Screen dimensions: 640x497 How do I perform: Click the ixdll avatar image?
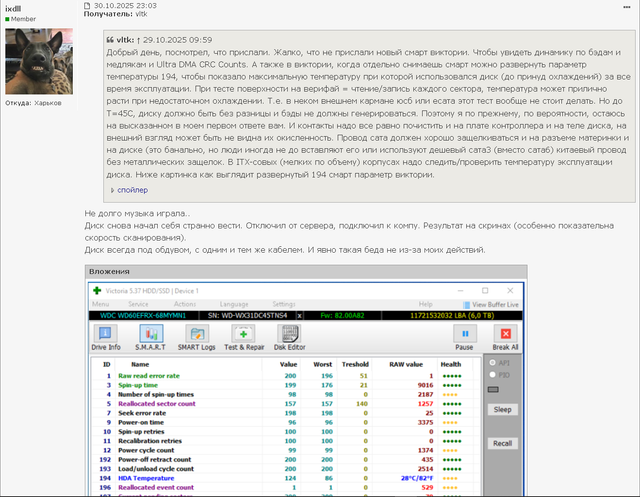tap(39, 61)
